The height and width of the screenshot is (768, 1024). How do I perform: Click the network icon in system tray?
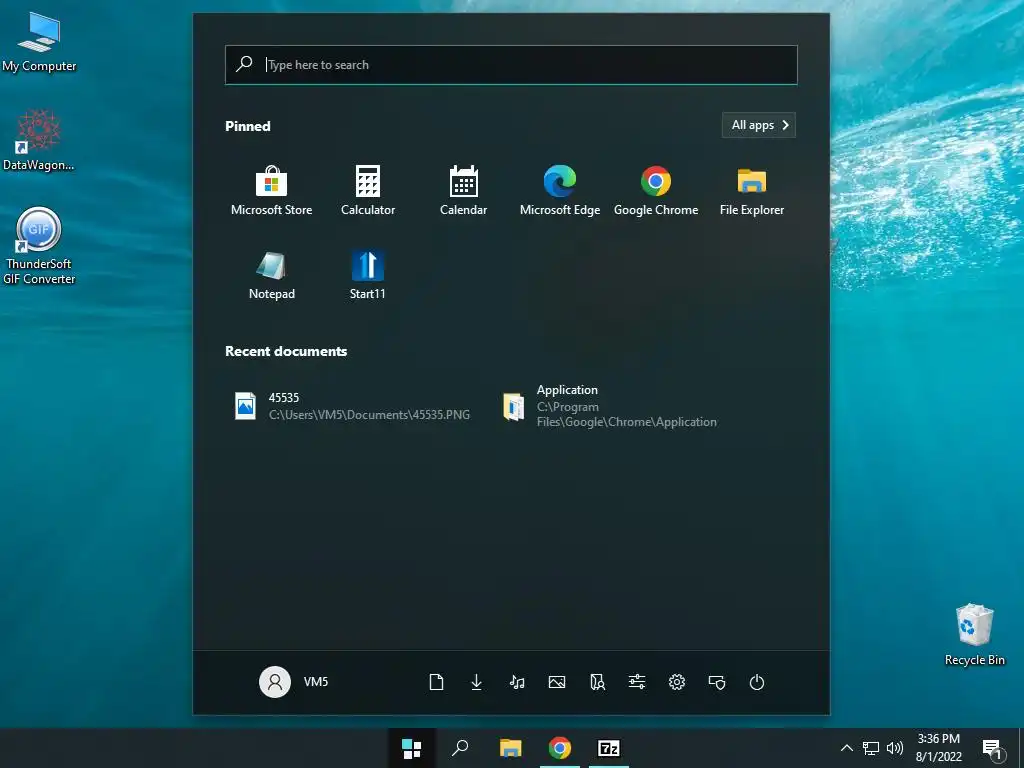coord(871,748)
